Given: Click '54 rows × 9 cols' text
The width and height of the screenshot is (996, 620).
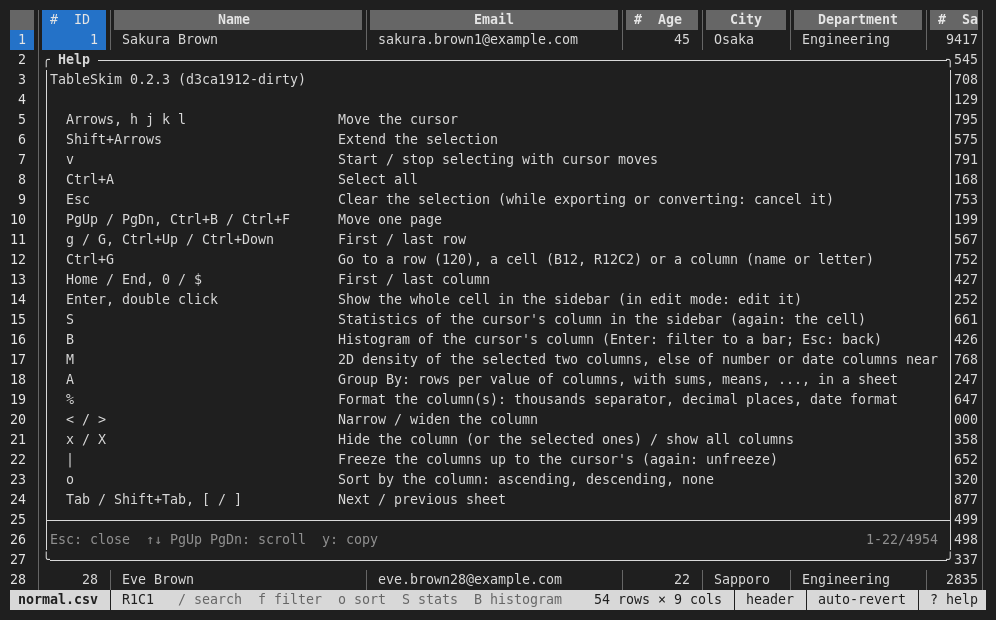Looking at the screenshot, I should coord(657,599).
